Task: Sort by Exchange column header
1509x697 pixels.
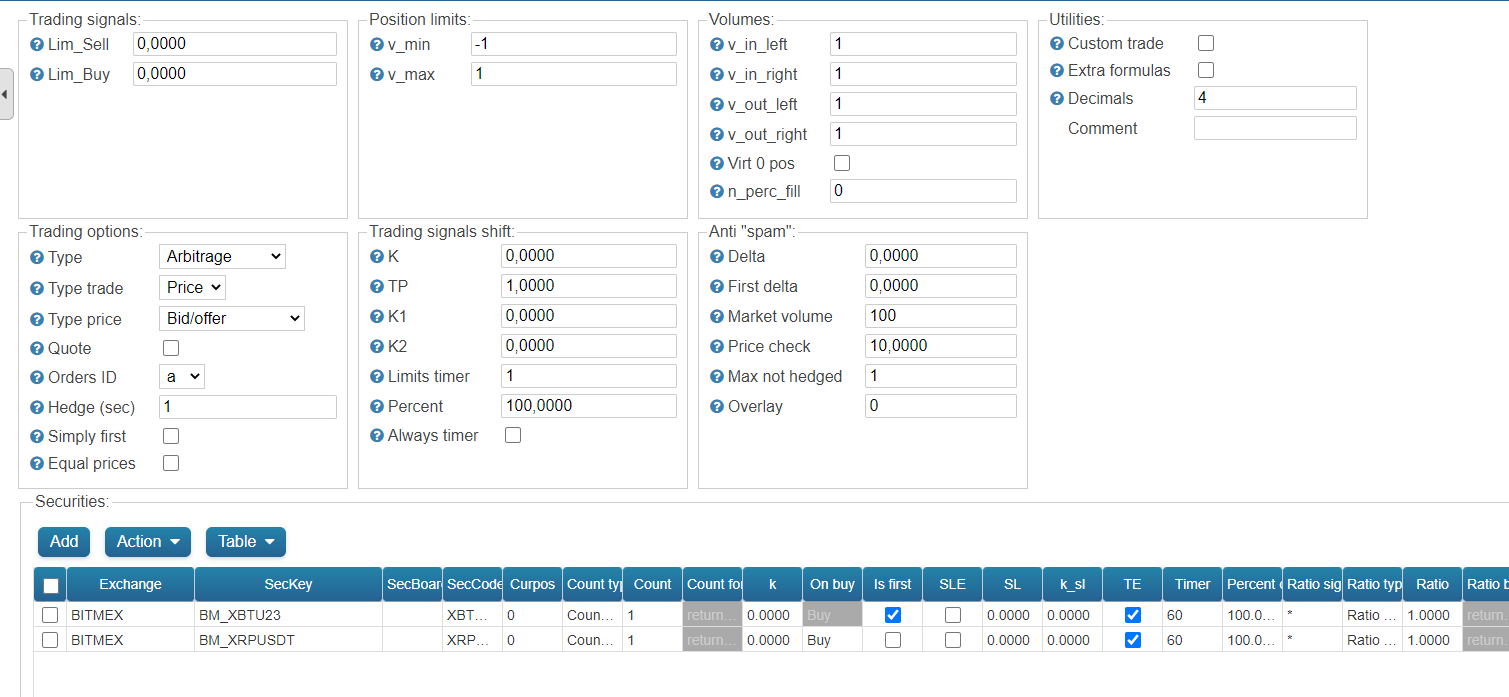Action: 130,585
